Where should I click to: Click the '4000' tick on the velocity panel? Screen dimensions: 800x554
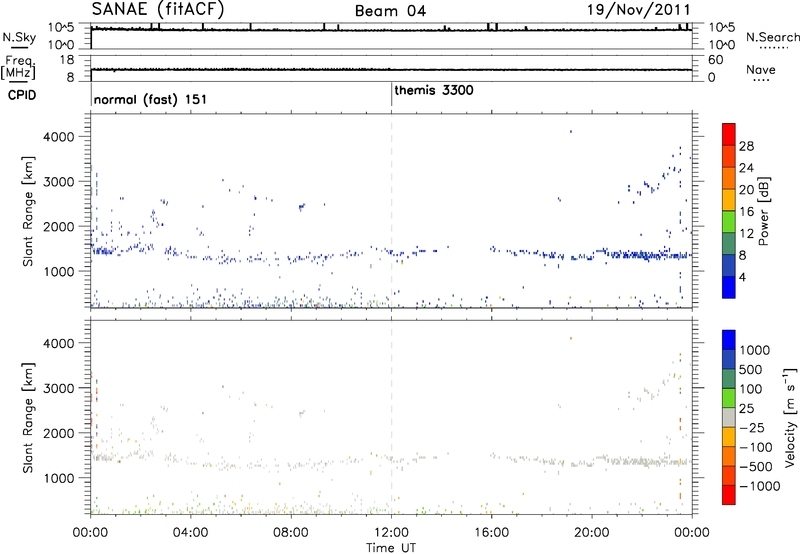click(x=58, y=343)
